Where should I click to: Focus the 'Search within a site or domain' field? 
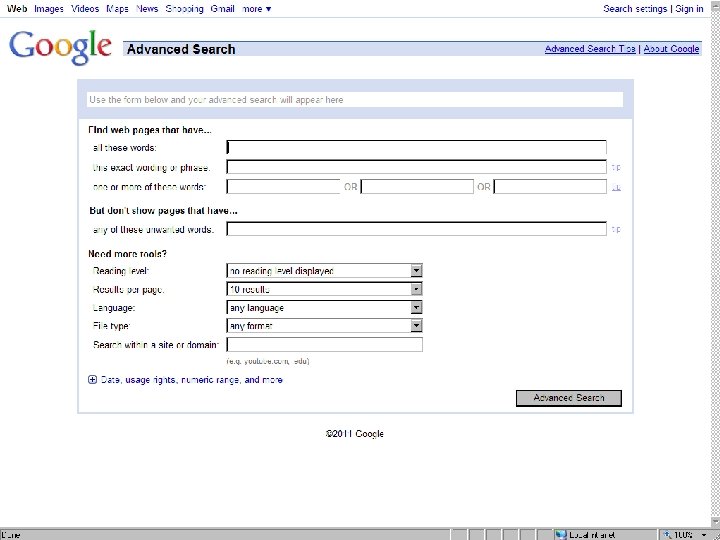coord(325,344)
